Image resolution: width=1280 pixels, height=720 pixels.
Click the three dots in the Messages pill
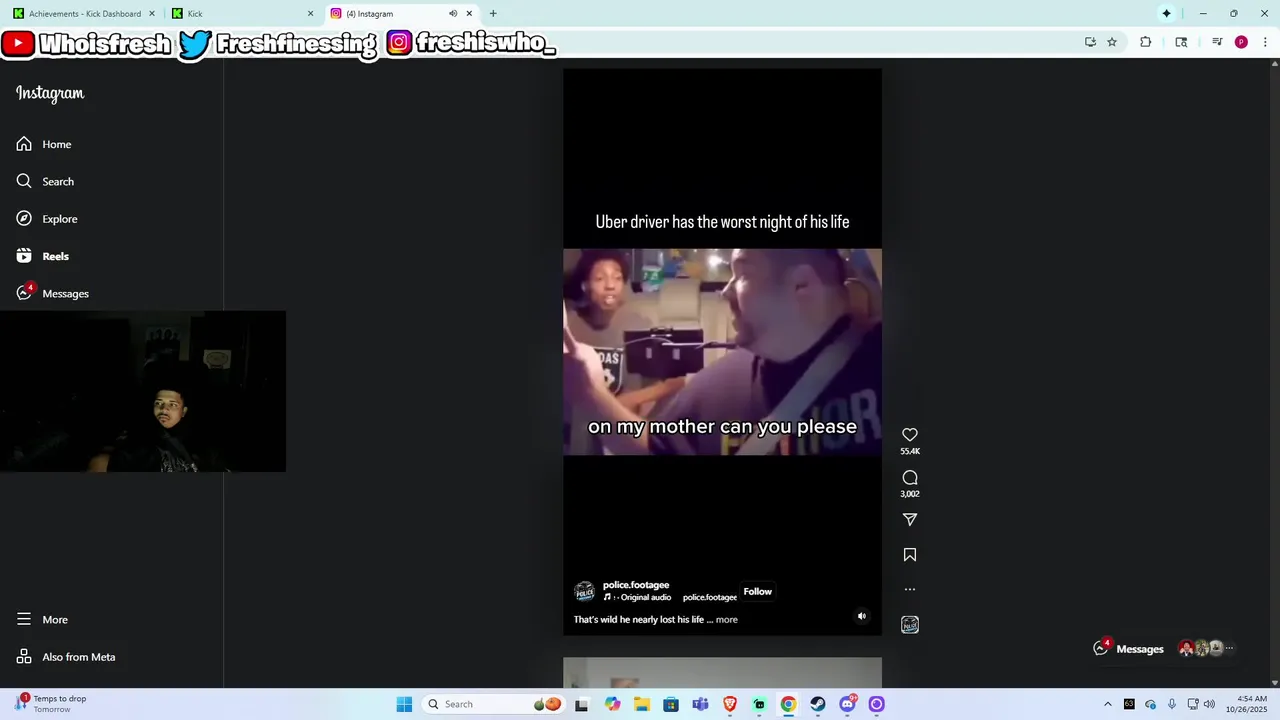1230,649
